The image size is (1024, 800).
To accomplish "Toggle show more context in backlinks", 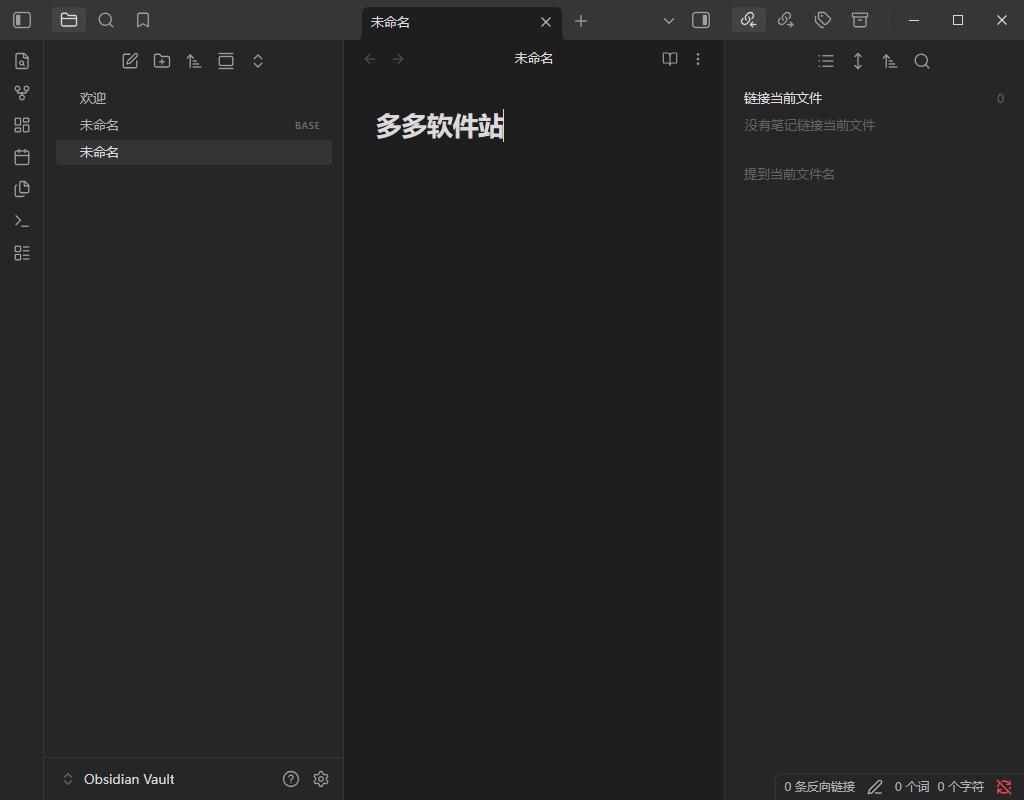I will [857, 61].
